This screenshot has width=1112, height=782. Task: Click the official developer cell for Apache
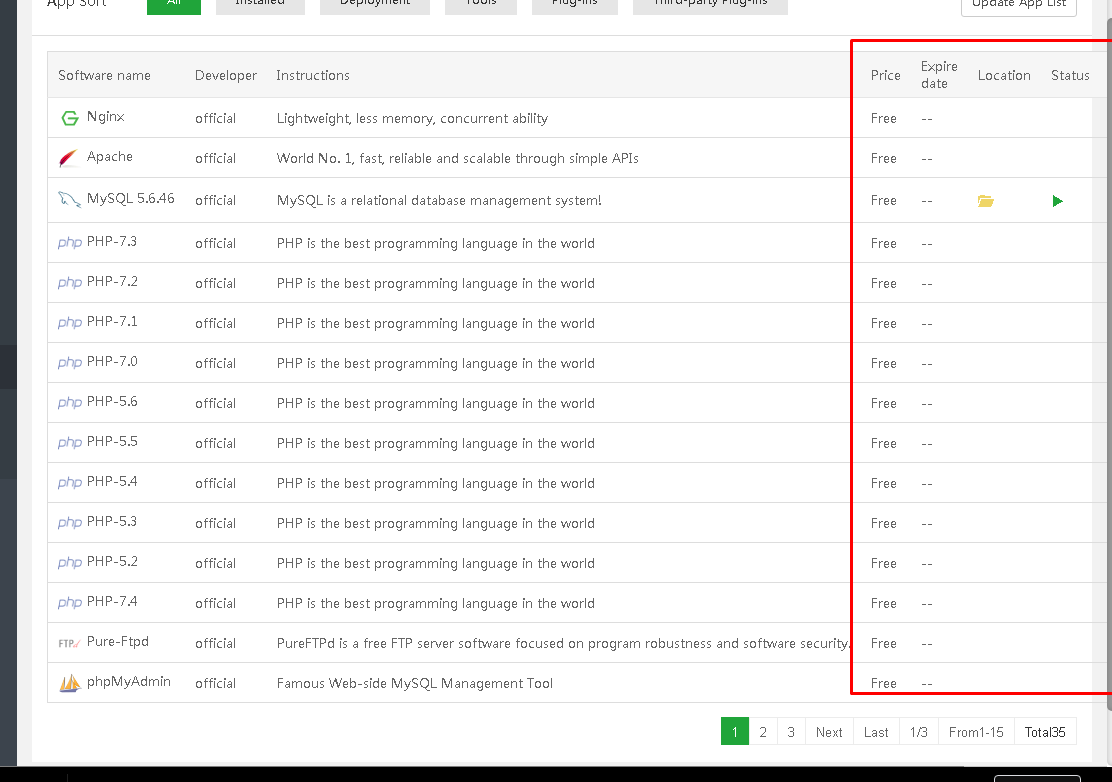tap(216, 158)
